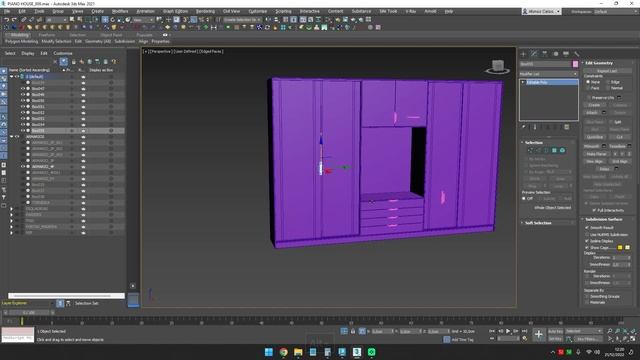
Task: Open the Modifiers menu
Action: pyautogui.click(x=120, y=11)
